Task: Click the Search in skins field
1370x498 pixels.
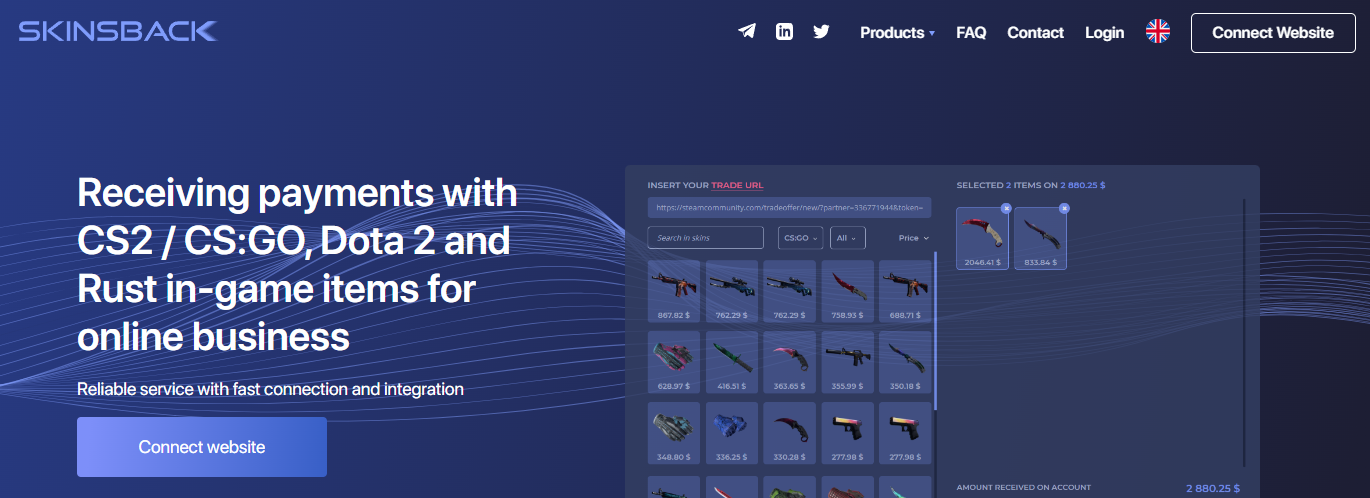Action: 705,238
